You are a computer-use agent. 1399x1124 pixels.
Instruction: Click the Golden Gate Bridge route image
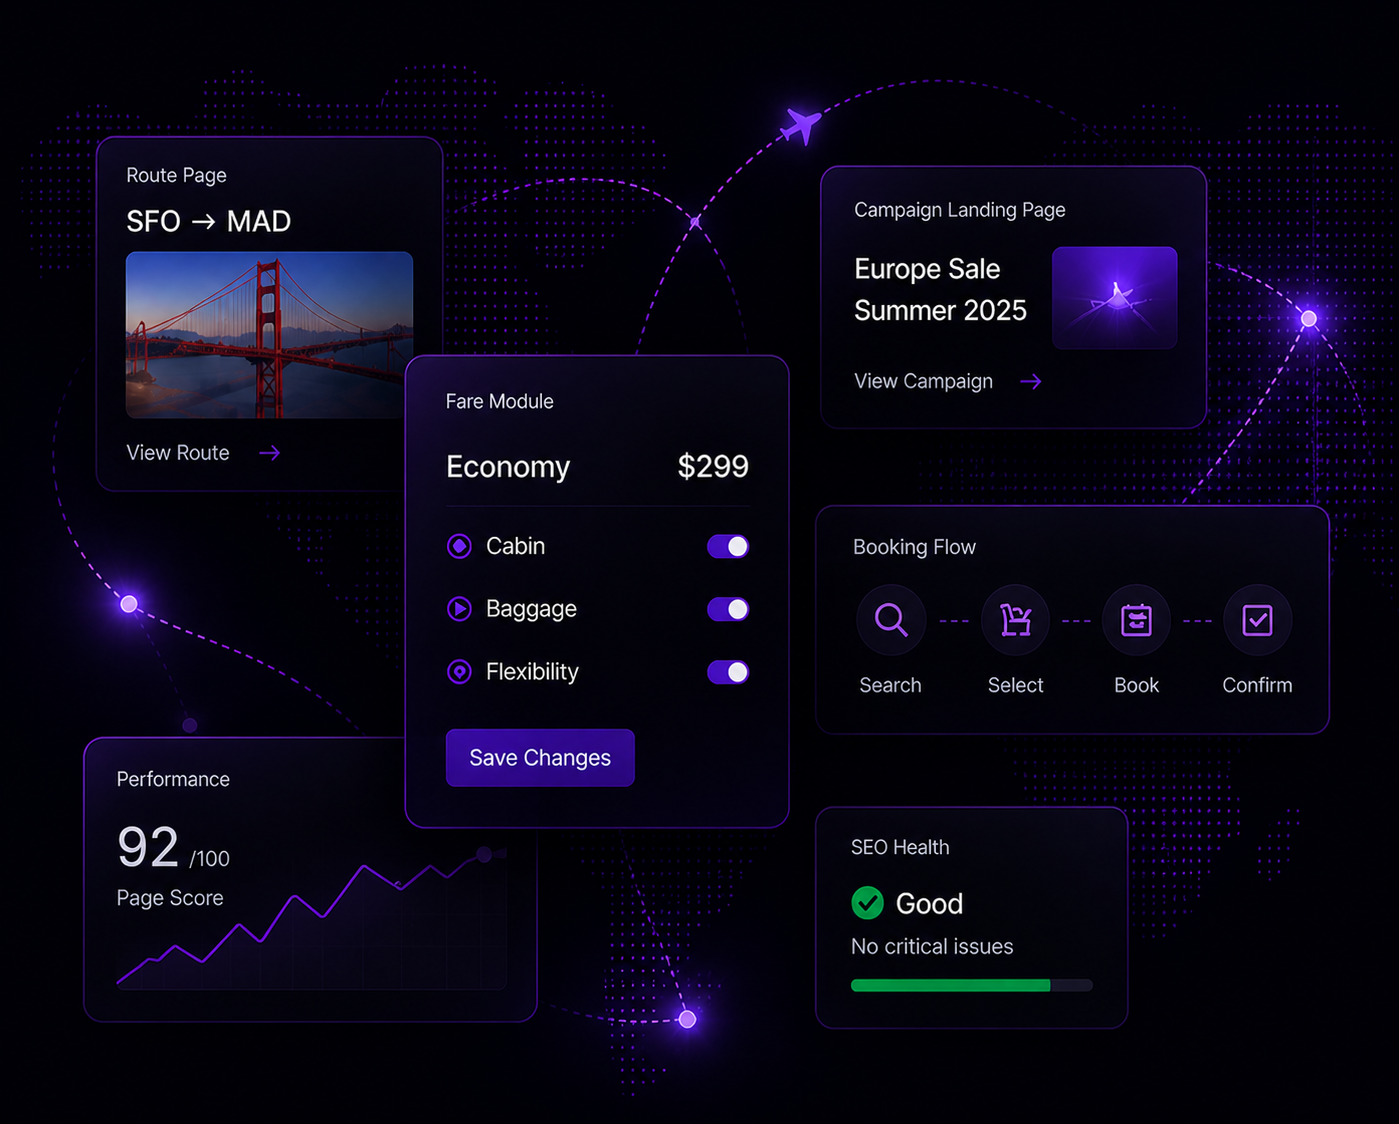pos(269,335)
